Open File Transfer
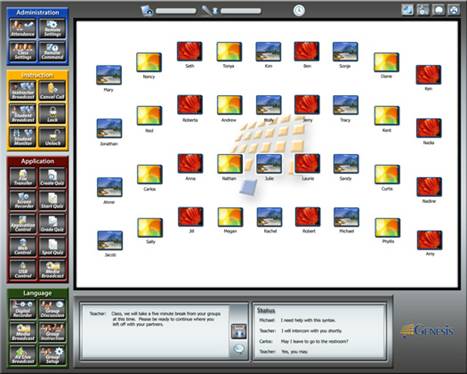 [23, 177]
